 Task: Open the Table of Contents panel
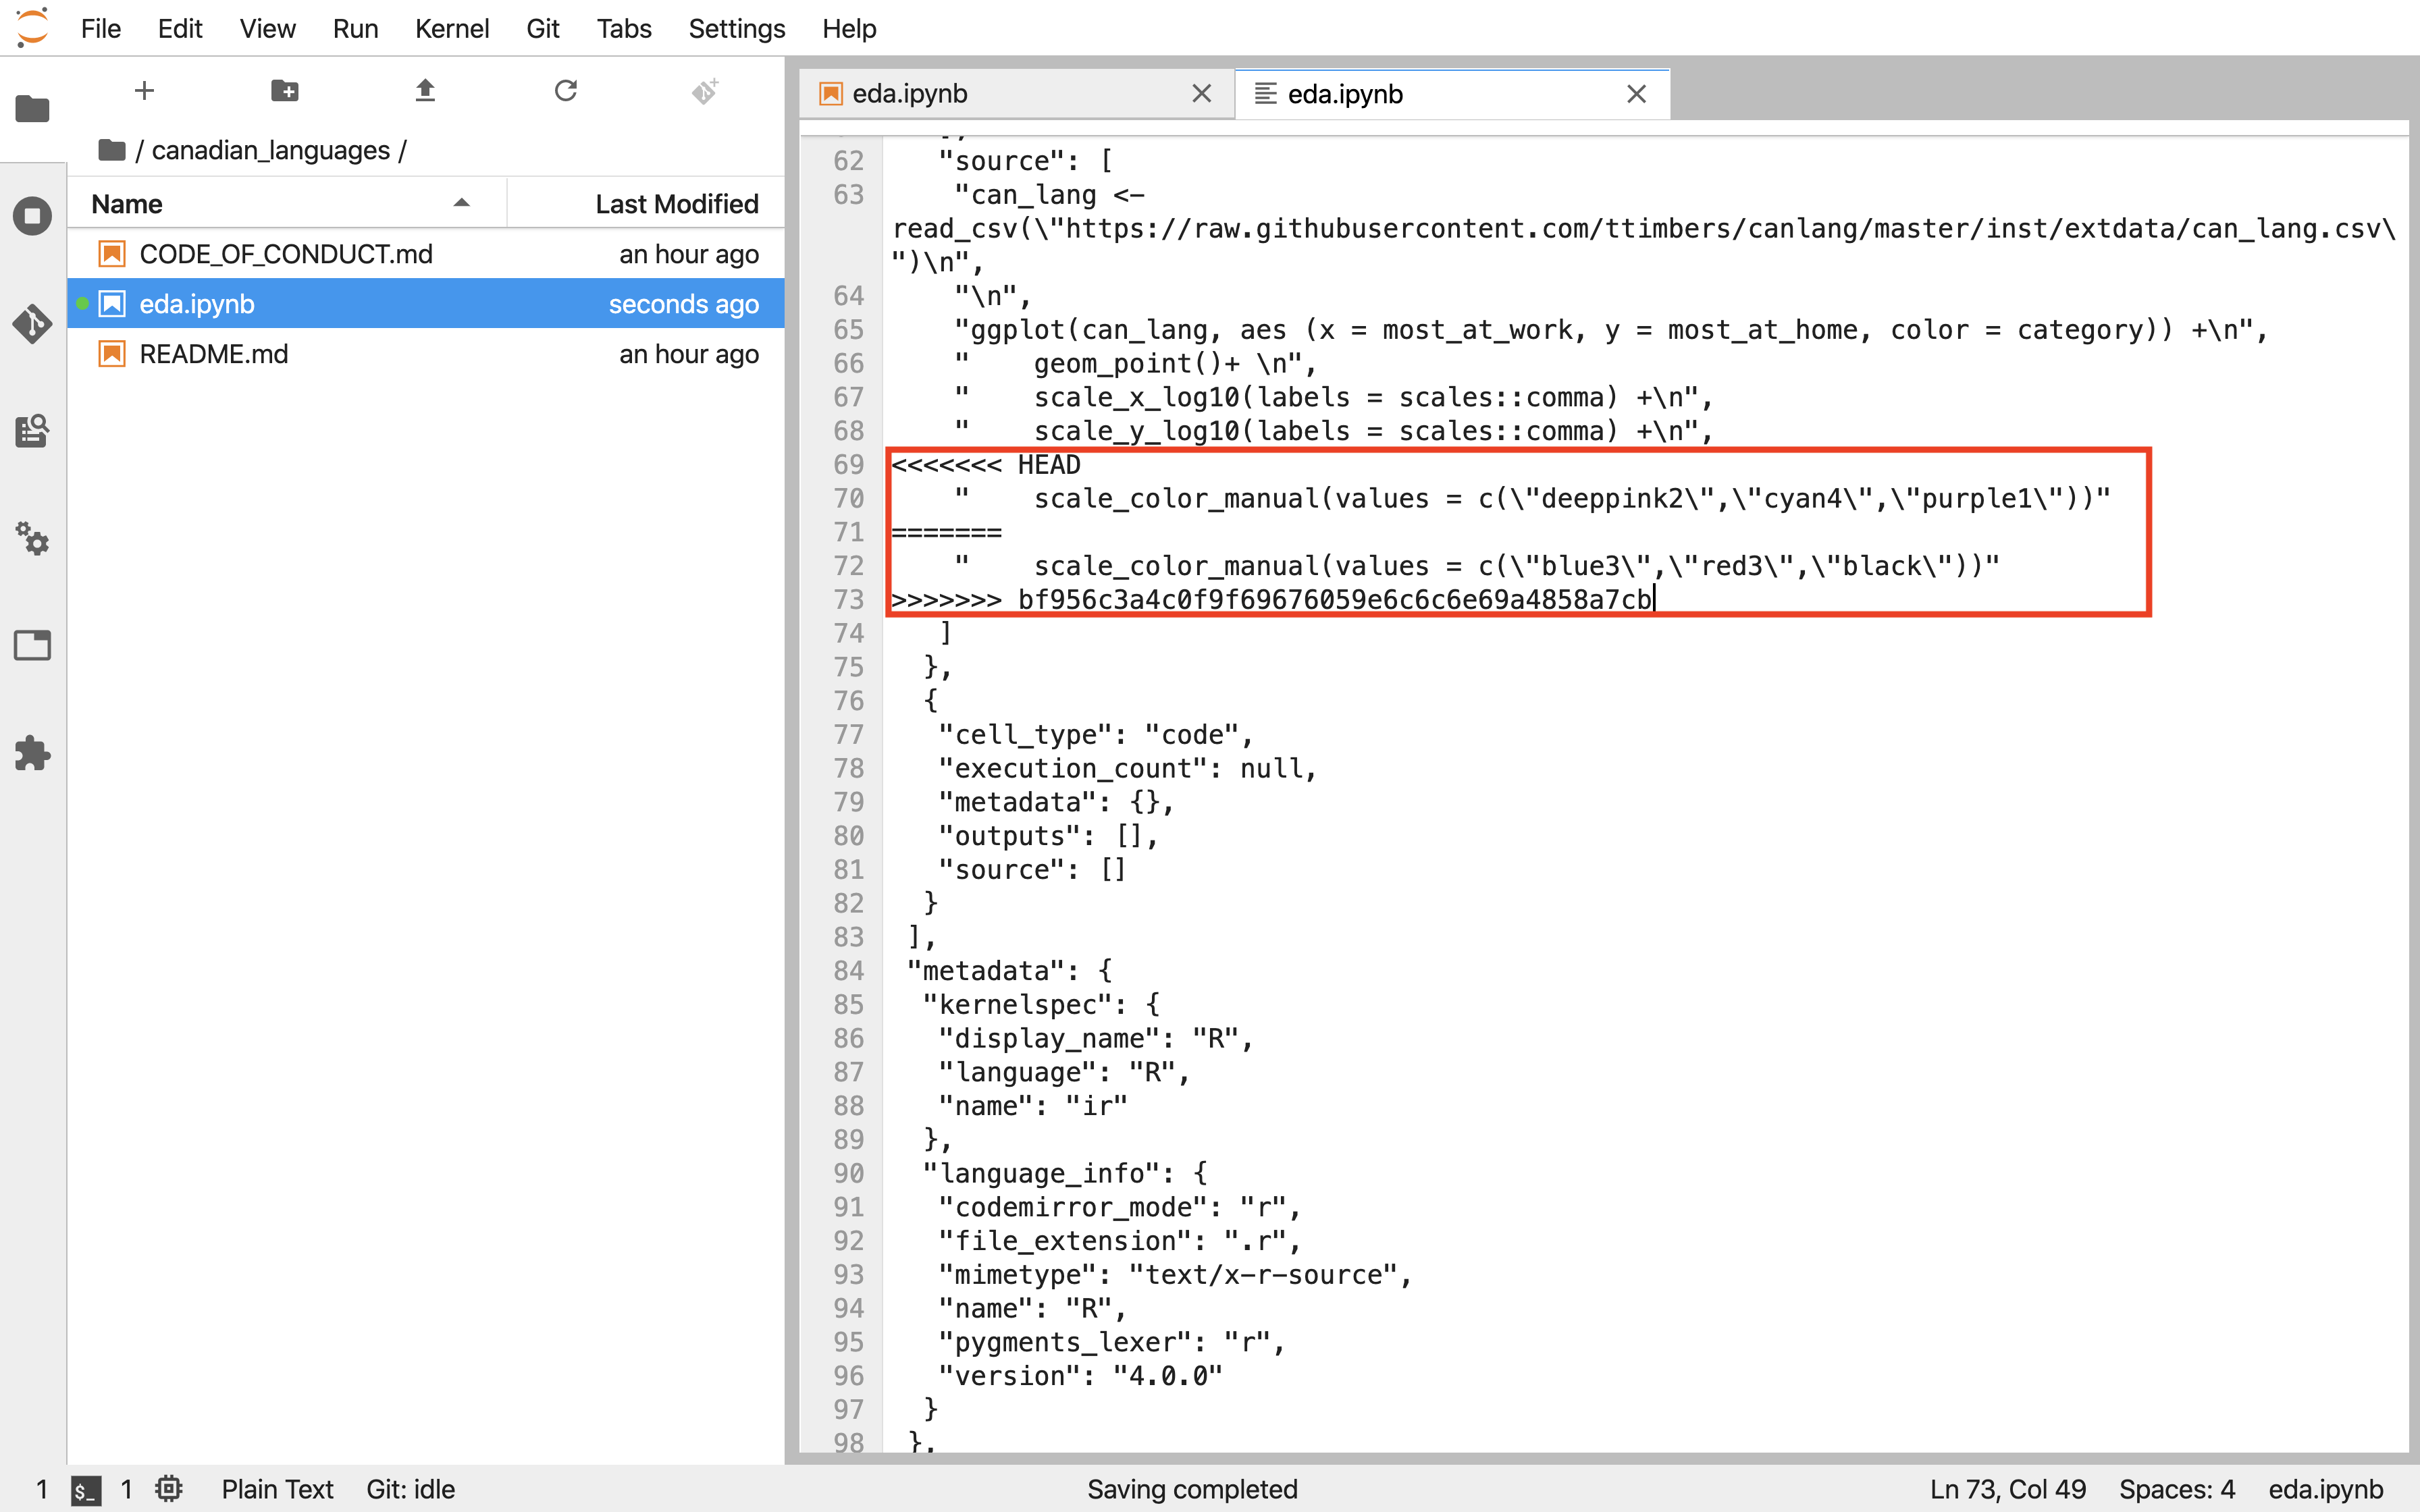[x=32, y=432]
